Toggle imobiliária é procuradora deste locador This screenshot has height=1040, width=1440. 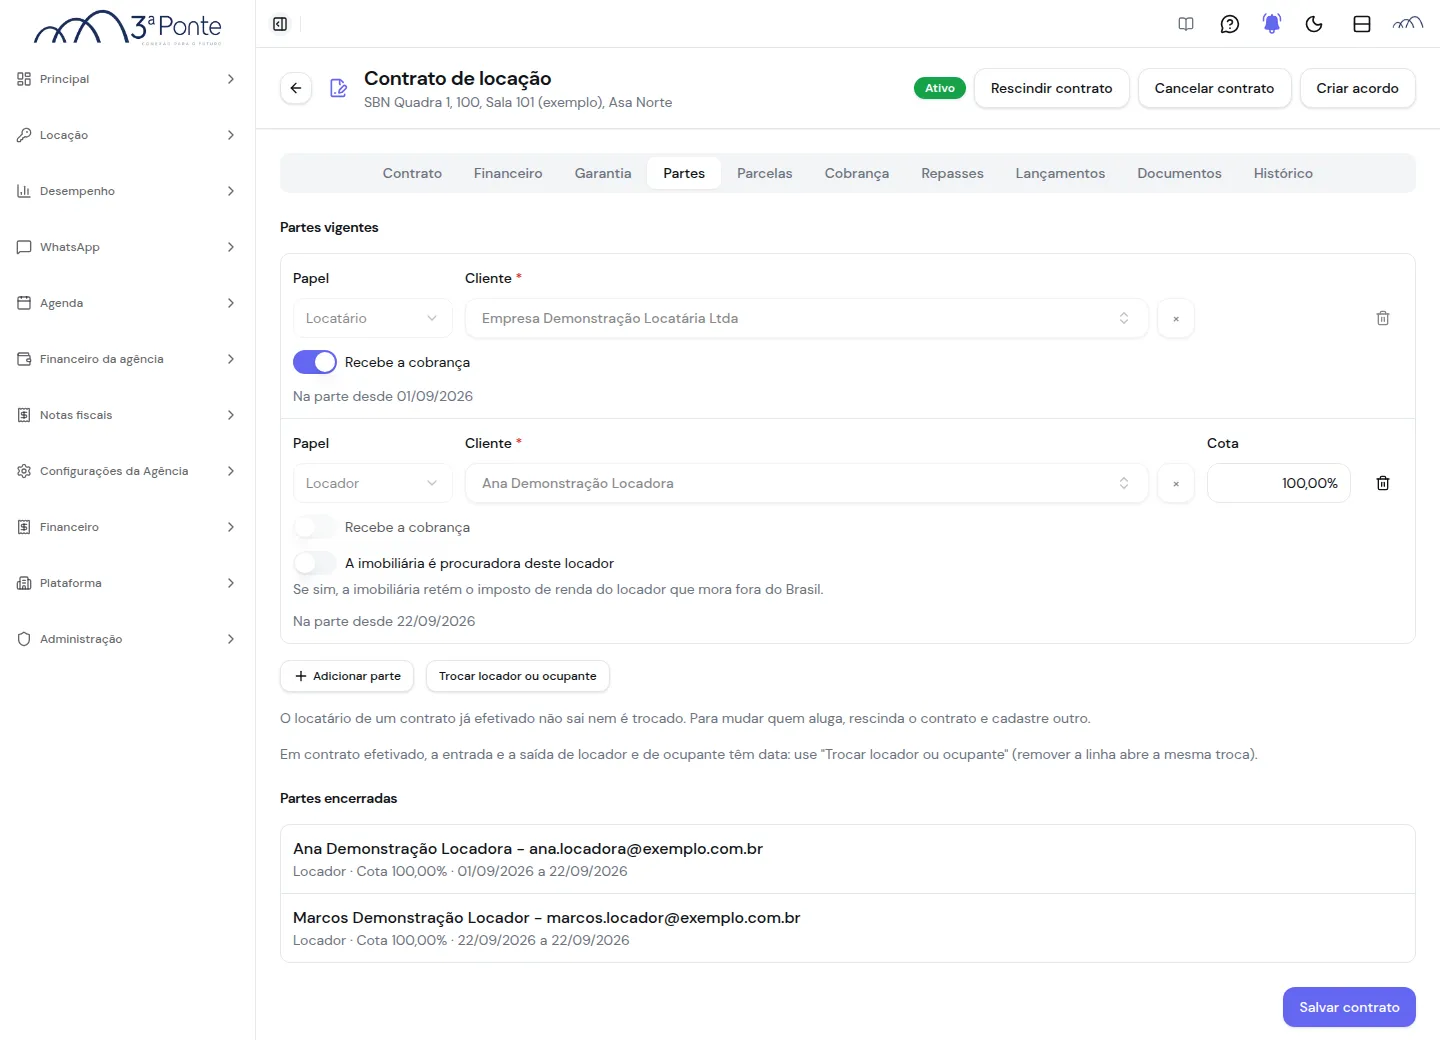[315, 563]
